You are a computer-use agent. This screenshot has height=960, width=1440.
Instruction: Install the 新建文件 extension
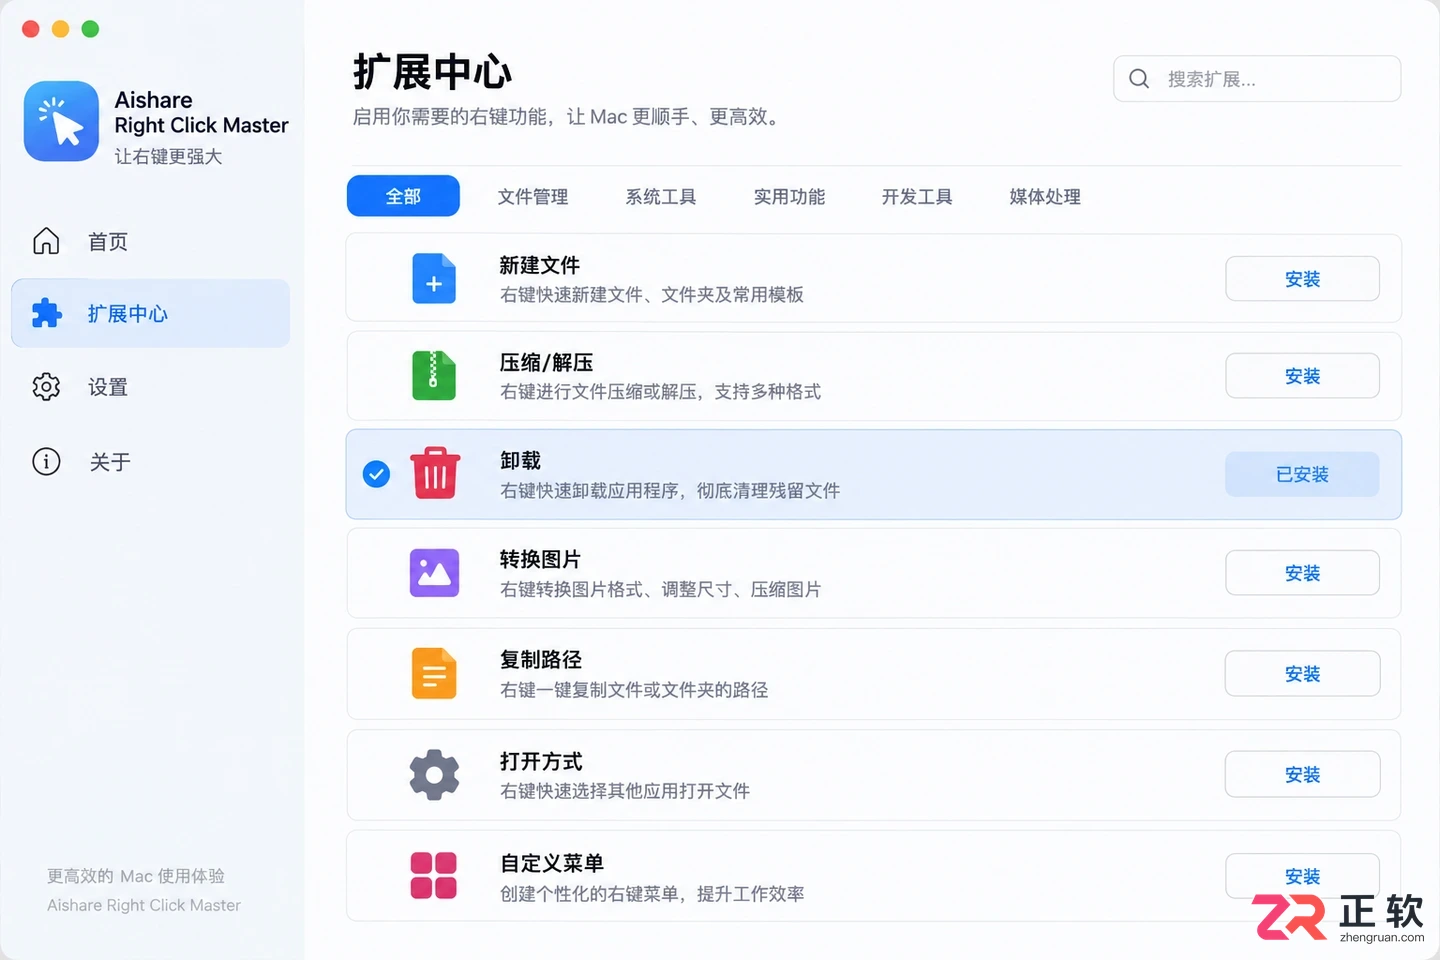1302,279
